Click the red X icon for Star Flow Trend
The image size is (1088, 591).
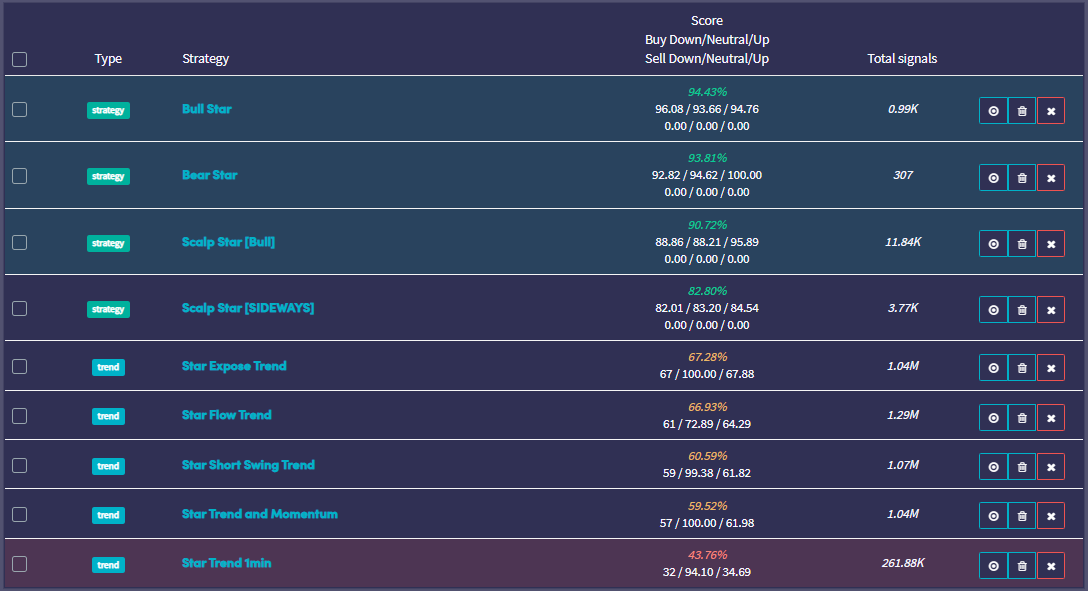[1051, 418]
